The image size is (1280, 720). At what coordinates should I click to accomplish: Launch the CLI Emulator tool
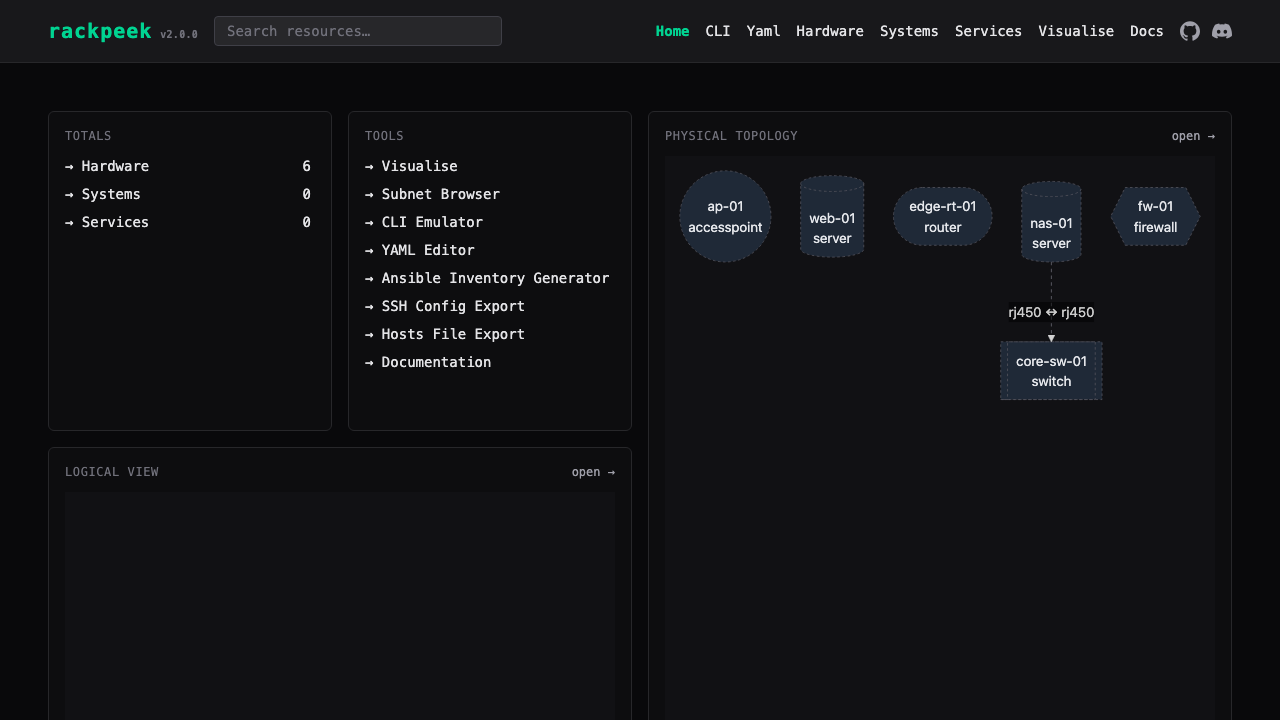[424, 222]
